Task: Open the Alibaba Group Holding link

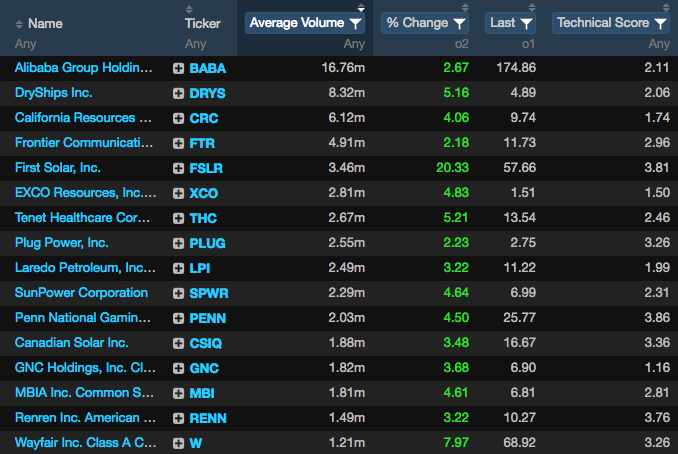Action: coord(83,67)
